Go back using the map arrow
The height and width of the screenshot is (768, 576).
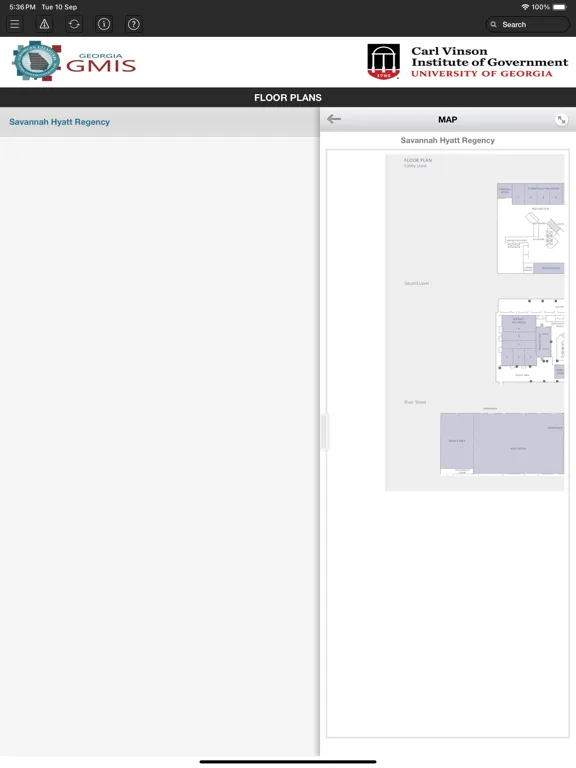pos(334,119)
